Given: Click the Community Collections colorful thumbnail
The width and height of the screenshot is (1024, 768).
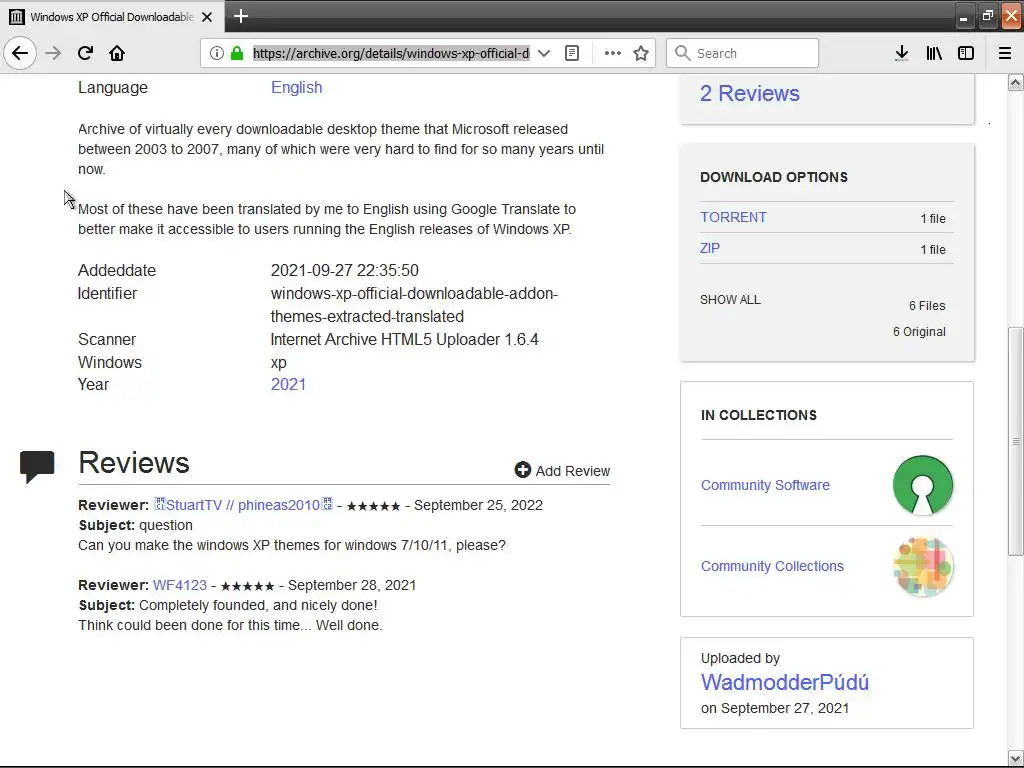Looking at the screenshot, I should (923, 566).
